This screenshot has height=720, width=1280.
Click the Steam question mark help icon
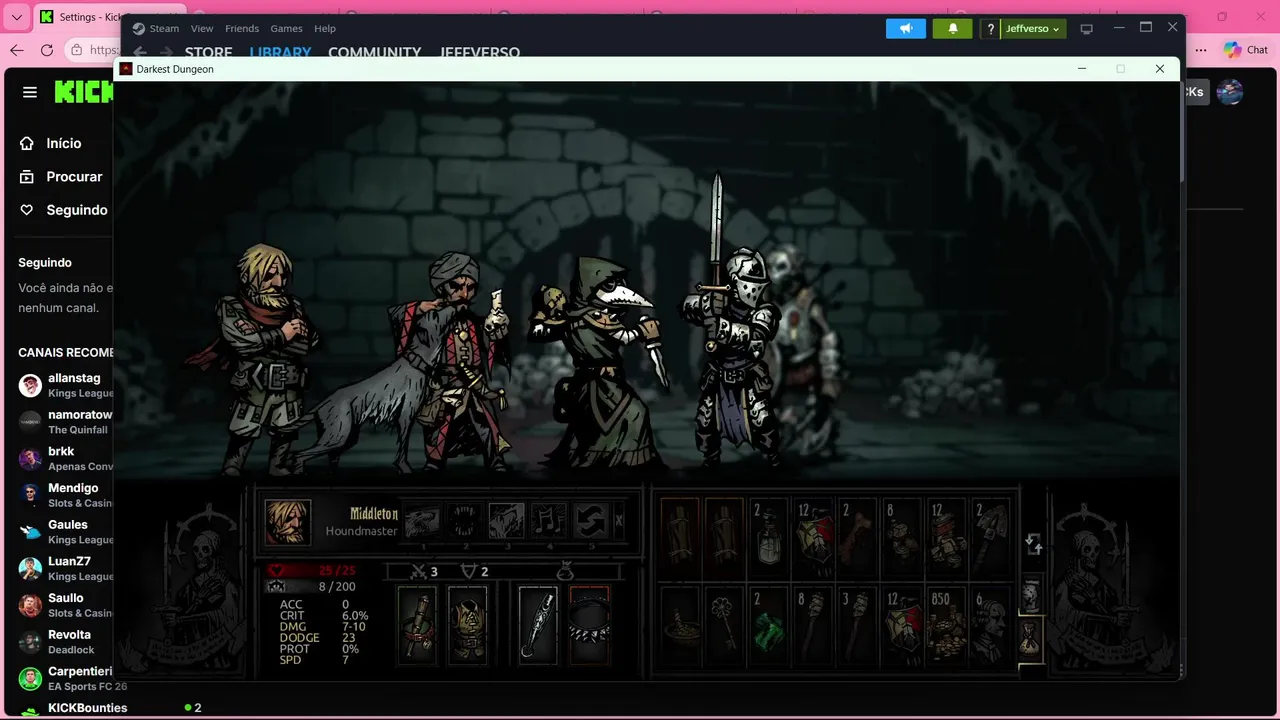click(x=991, y=29)
